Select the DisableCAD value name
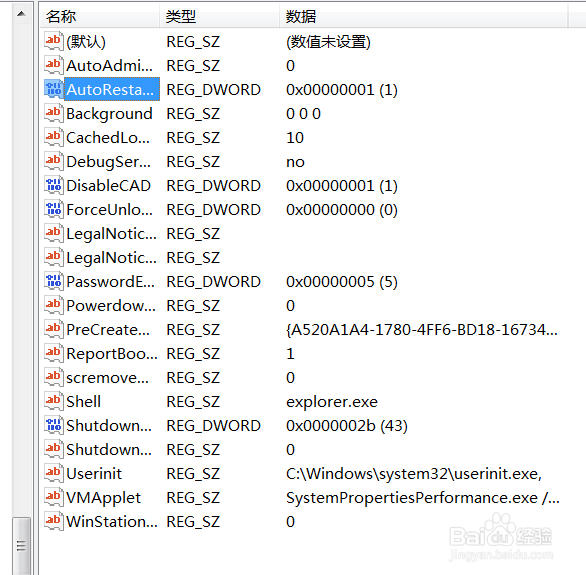The image size is (586, 575). 108,186
